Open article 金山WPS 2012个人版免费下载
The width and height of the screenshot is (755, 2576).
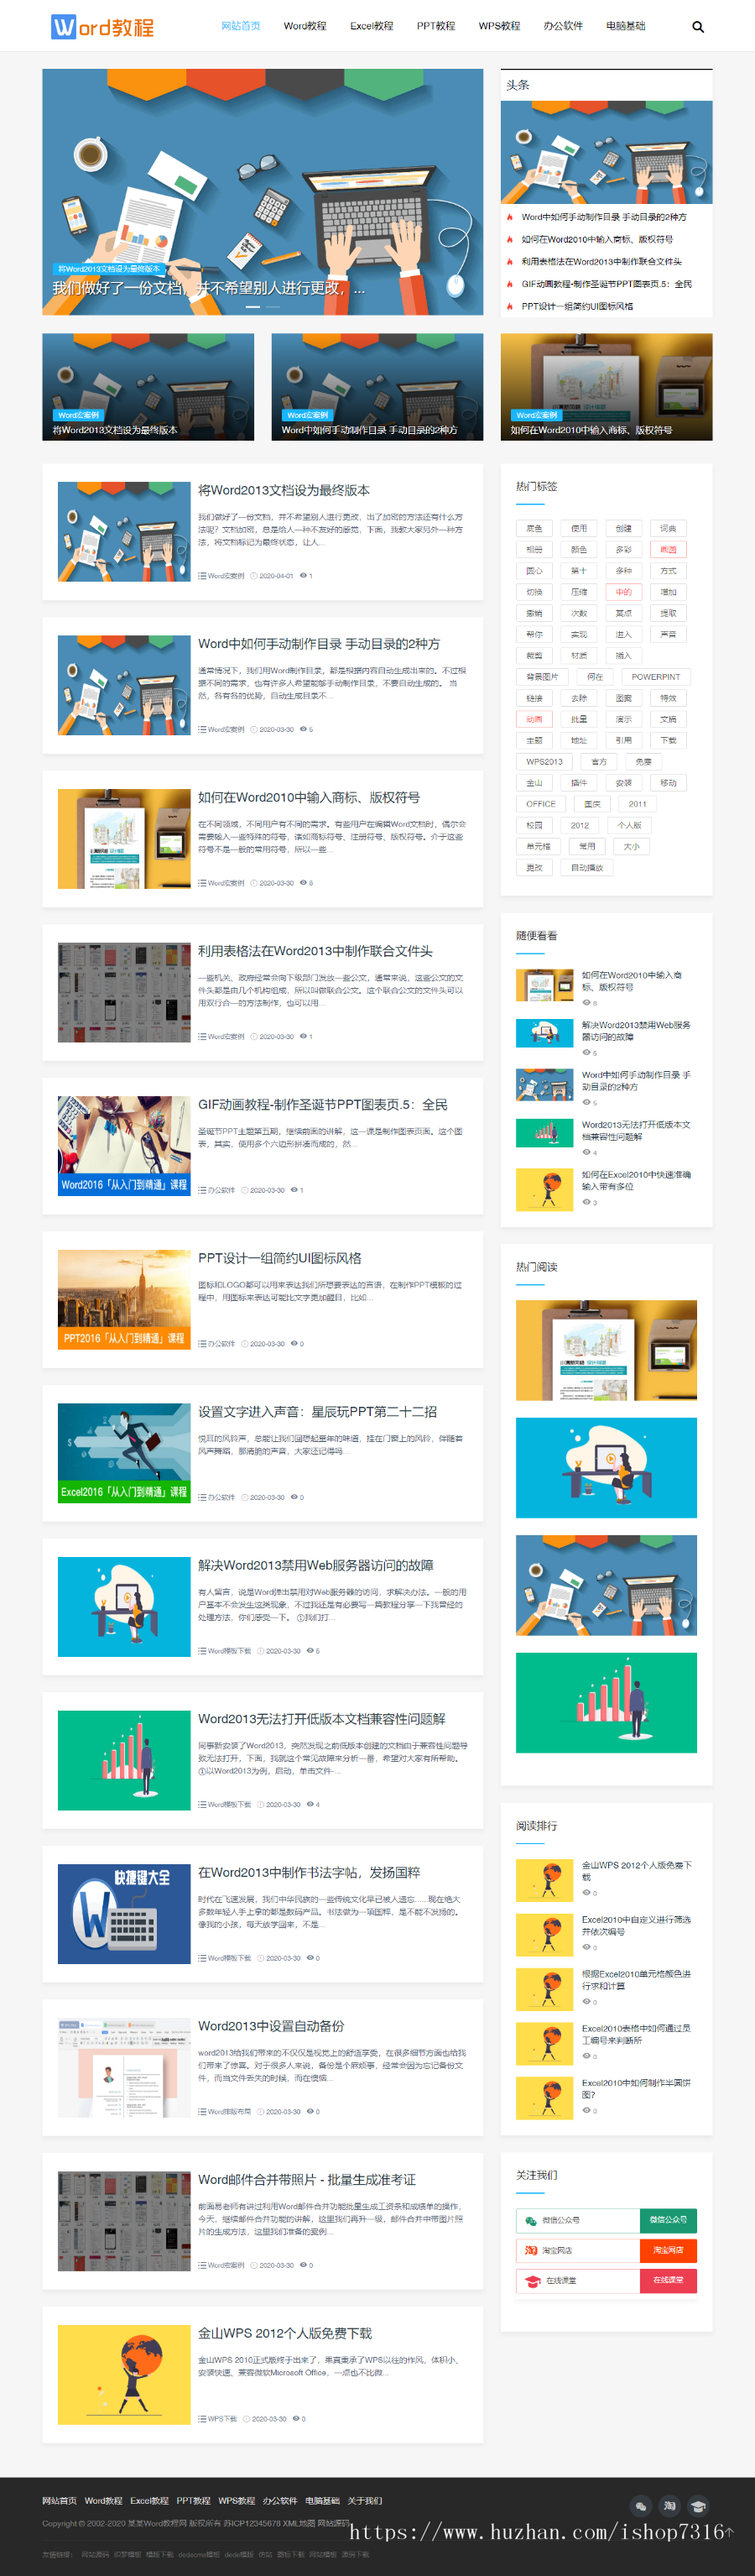[285, 2333]
